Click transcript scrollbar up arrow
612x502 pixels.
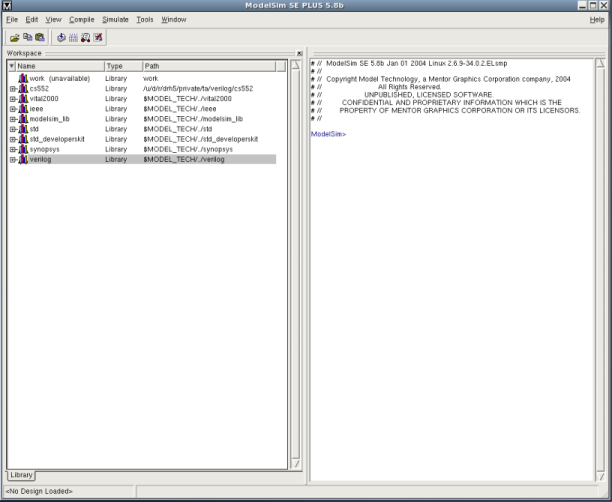coord(600,63)
